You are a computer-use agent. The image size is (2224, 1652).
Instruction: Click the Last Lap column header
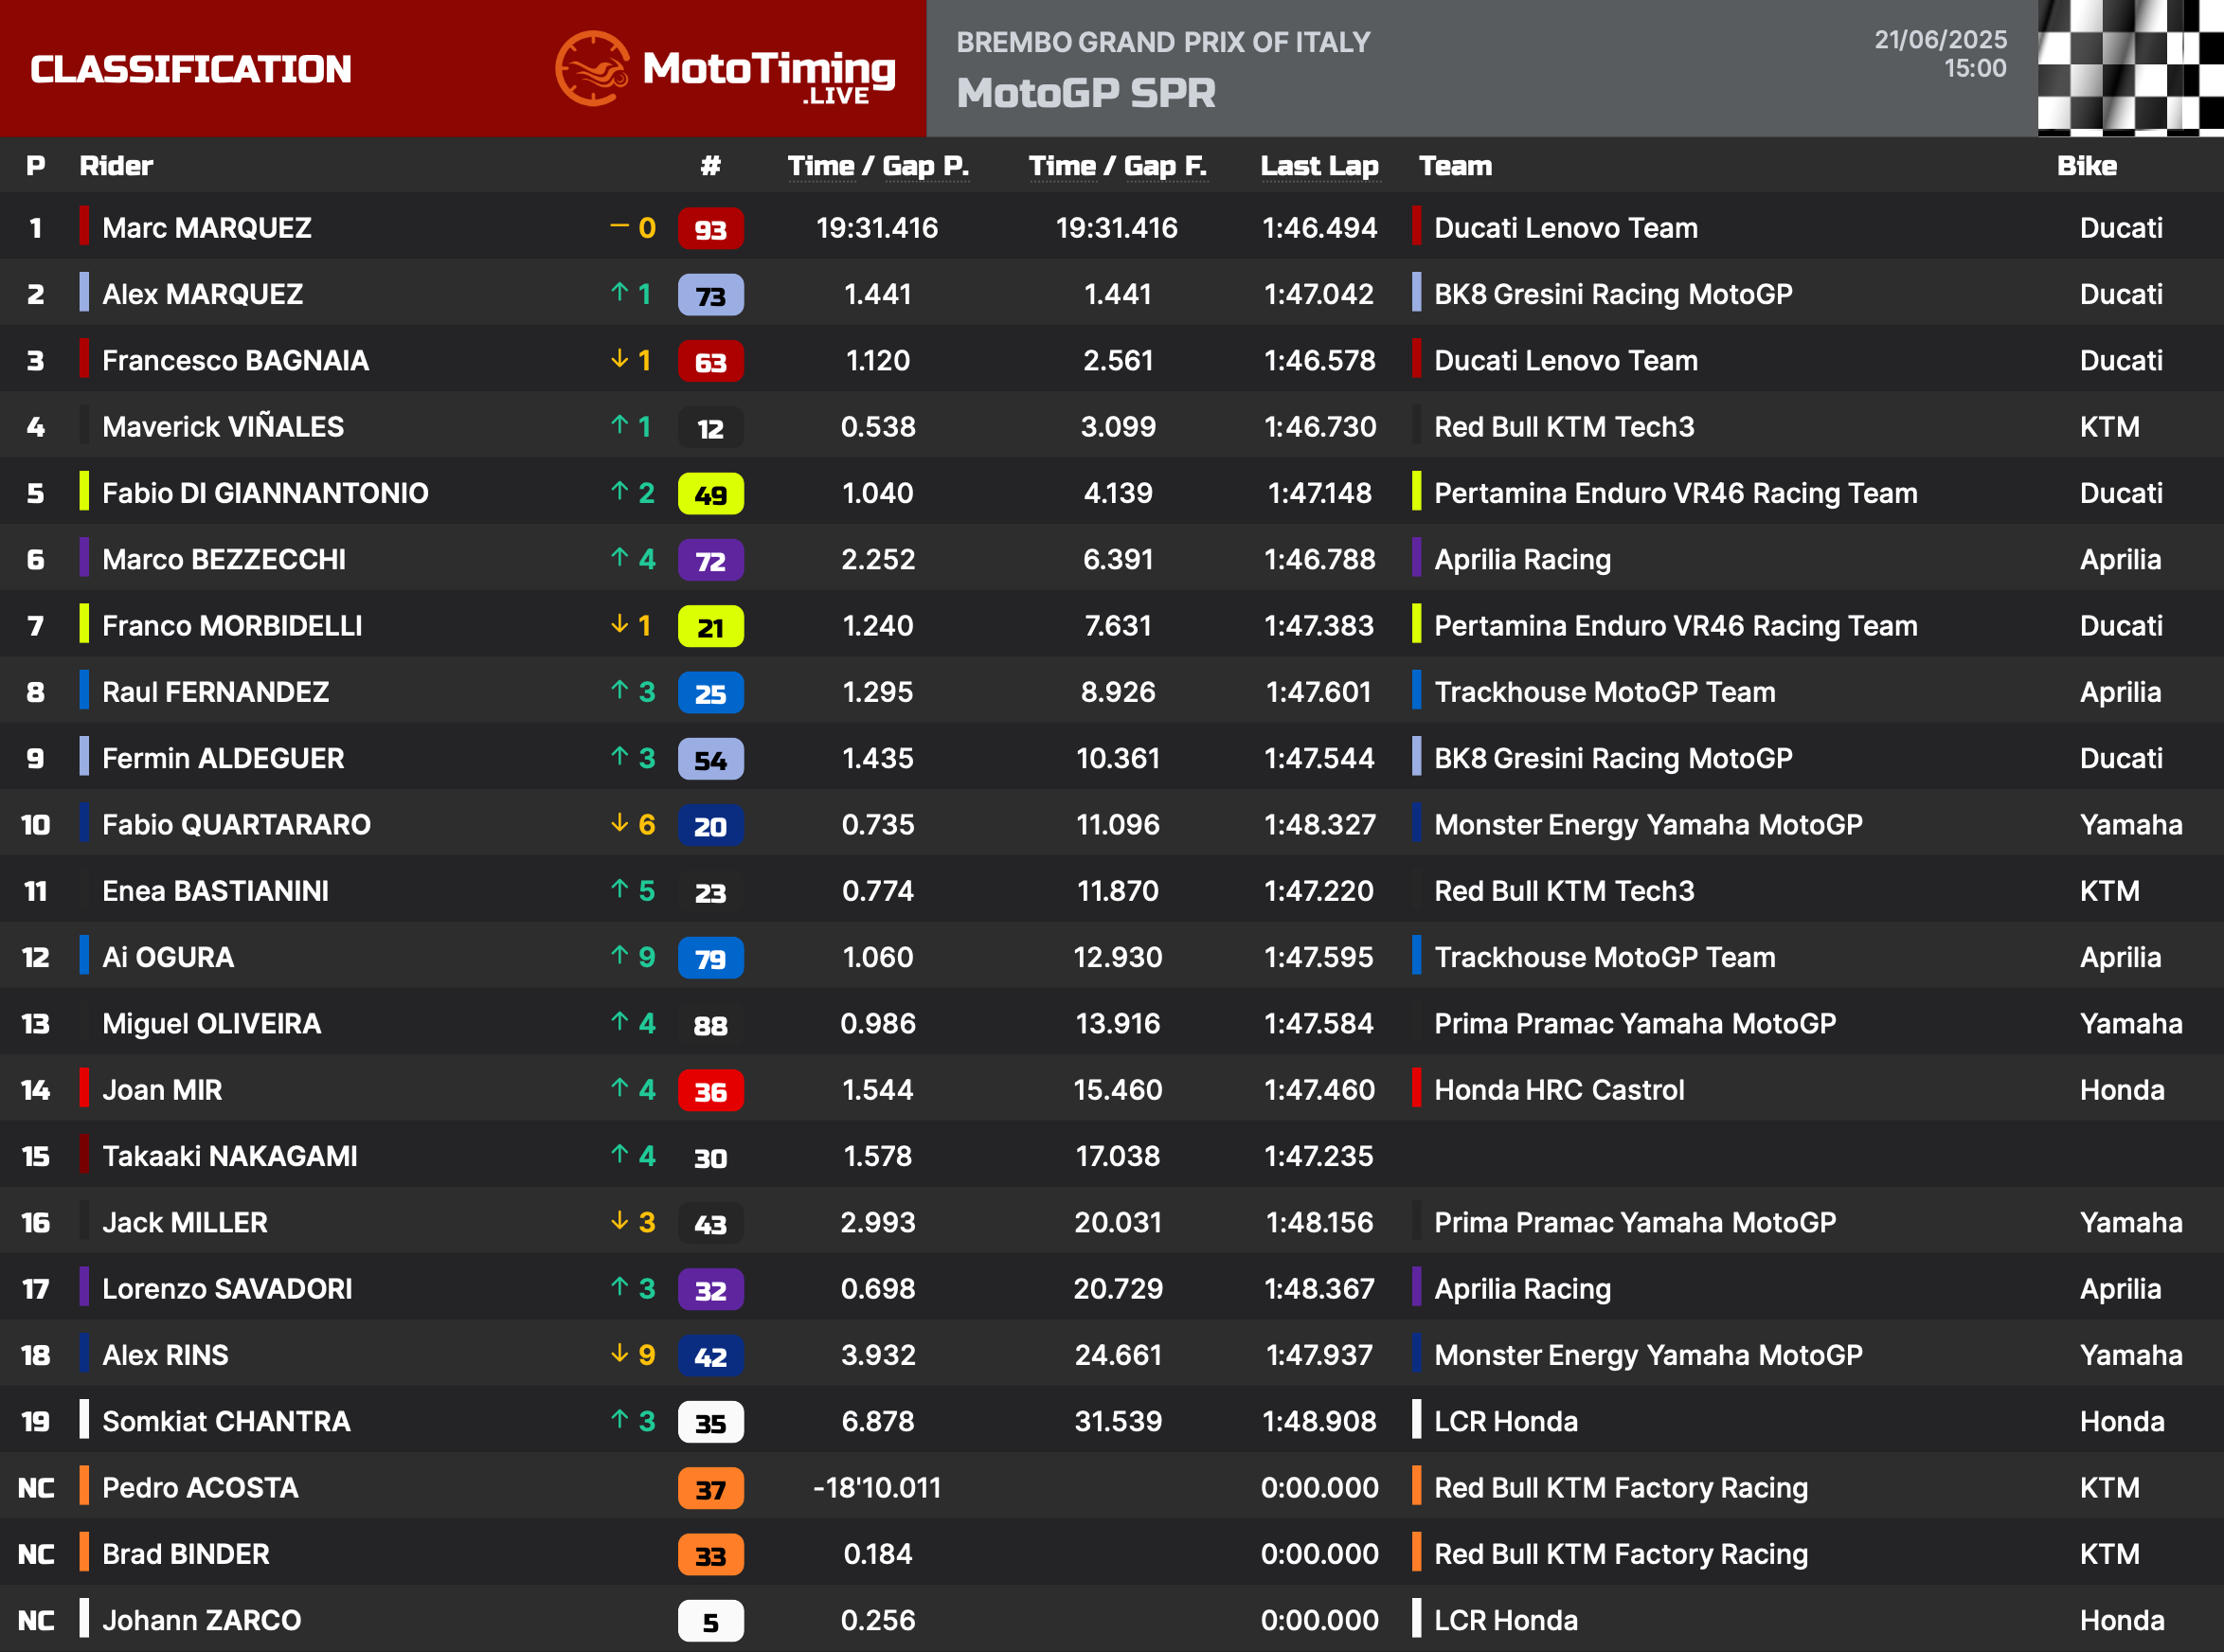pyautogui.click(x=1319, y=166)
